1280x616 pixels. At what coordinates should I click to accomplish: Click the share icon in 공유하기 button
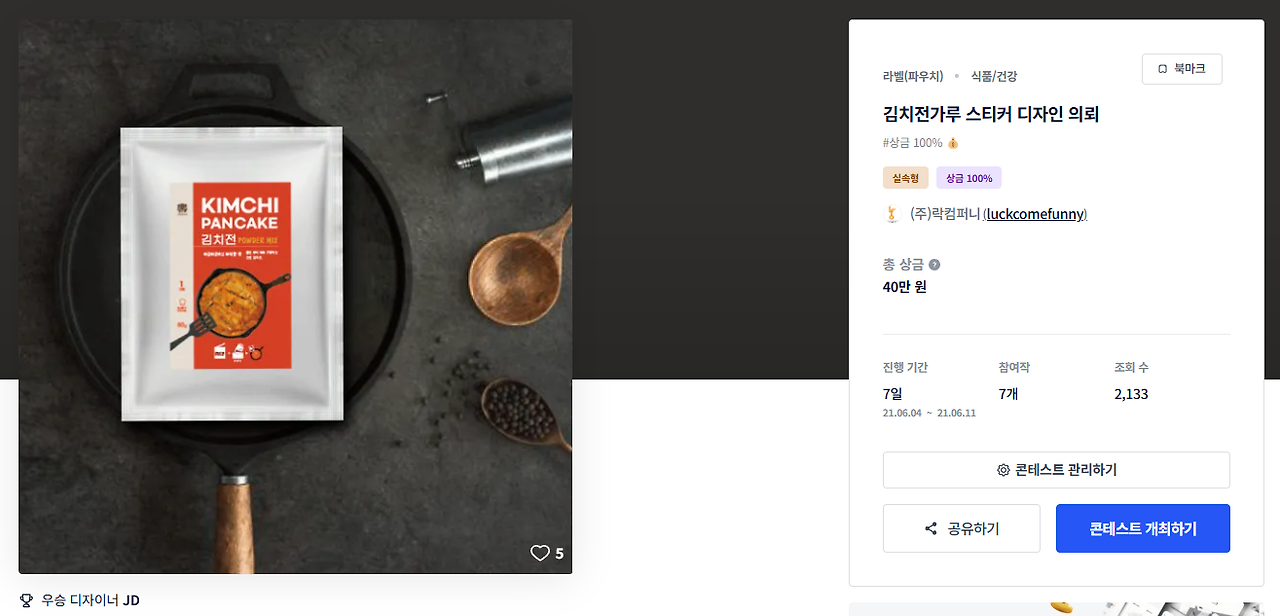[931, 529]
